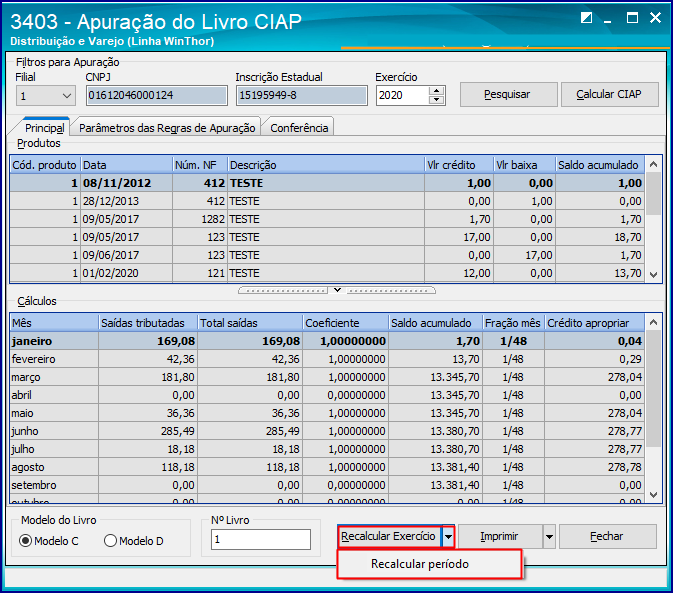Select the janeiro row in Cálculos
The image size is (673, 593).
click(x=327, y=341)
